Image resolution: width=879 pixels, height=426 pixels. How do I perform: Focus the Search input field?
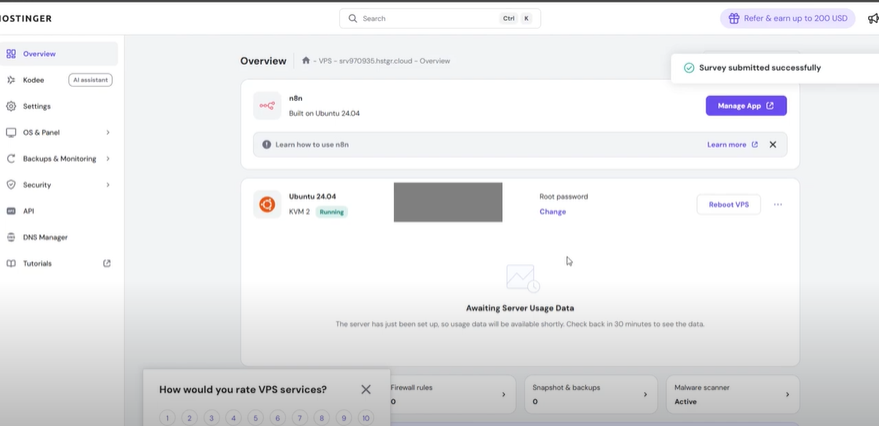point(440,18)
